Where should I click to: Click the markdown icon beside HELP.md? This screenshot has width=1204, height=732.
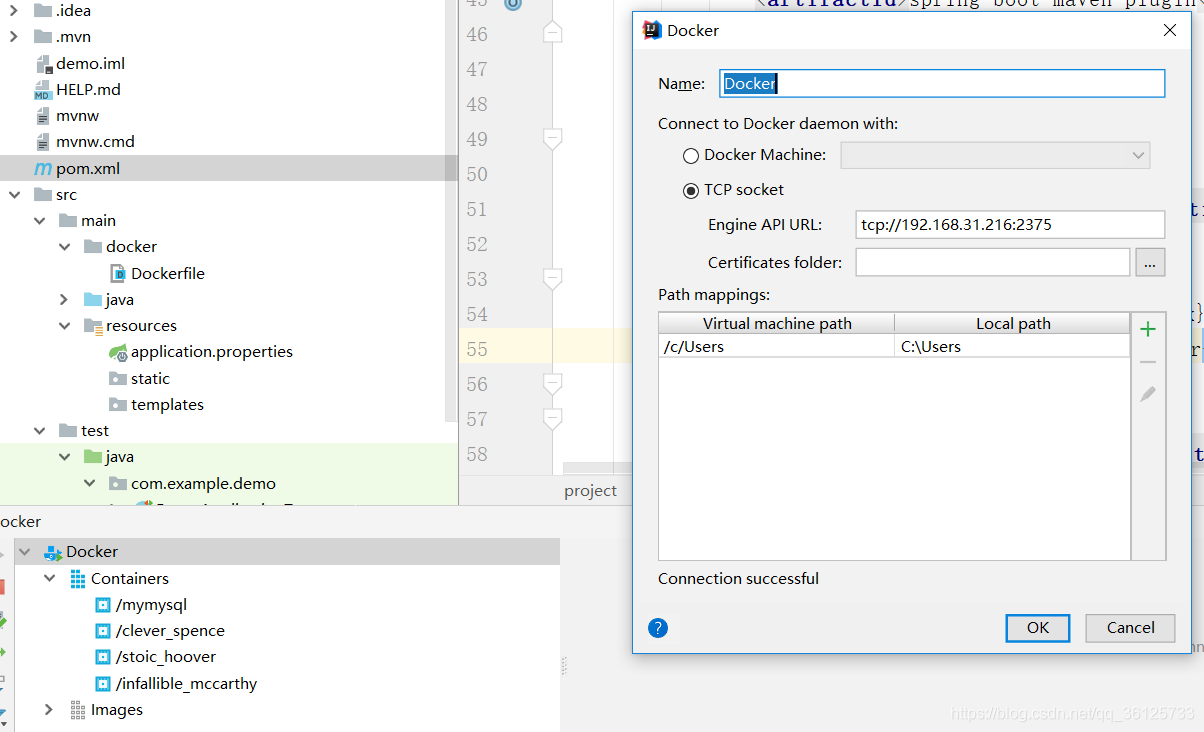[43, 89]
